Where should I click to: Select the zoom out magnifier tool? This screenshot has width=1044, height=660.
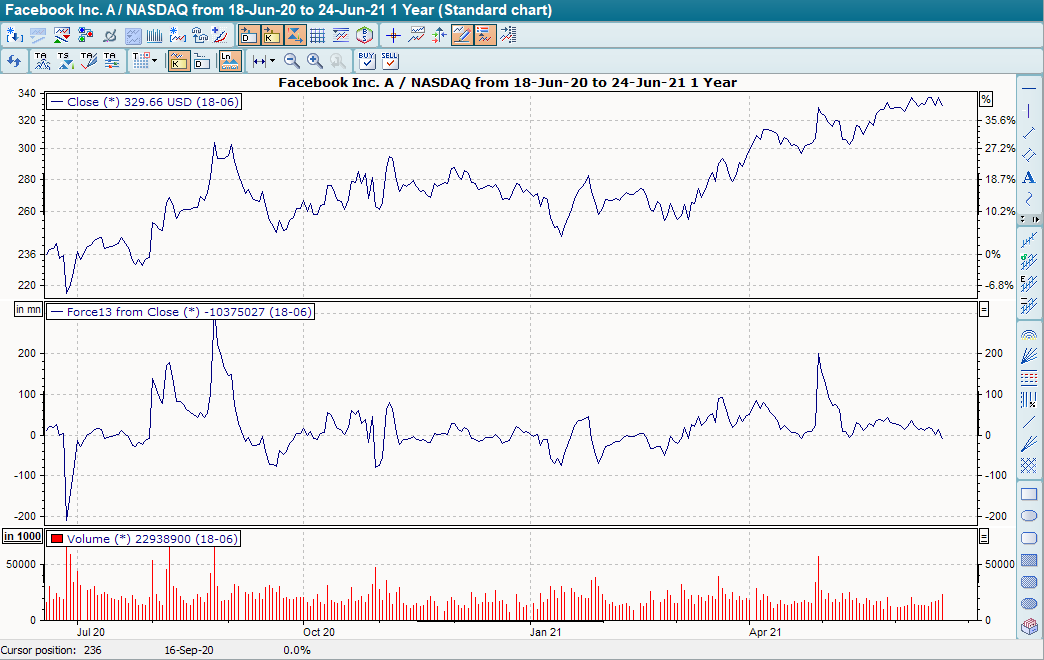tap(291, 61)
